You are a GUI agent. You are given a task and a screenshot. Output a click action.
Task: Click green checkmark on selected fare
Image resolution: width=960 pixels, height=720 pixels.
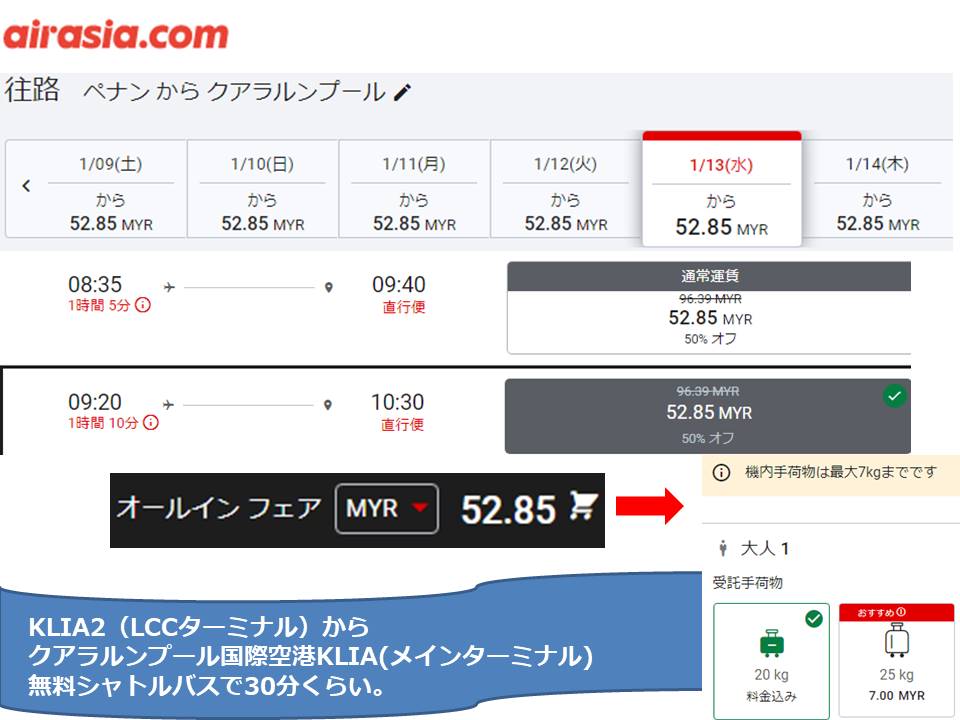(x=894, y=396)
